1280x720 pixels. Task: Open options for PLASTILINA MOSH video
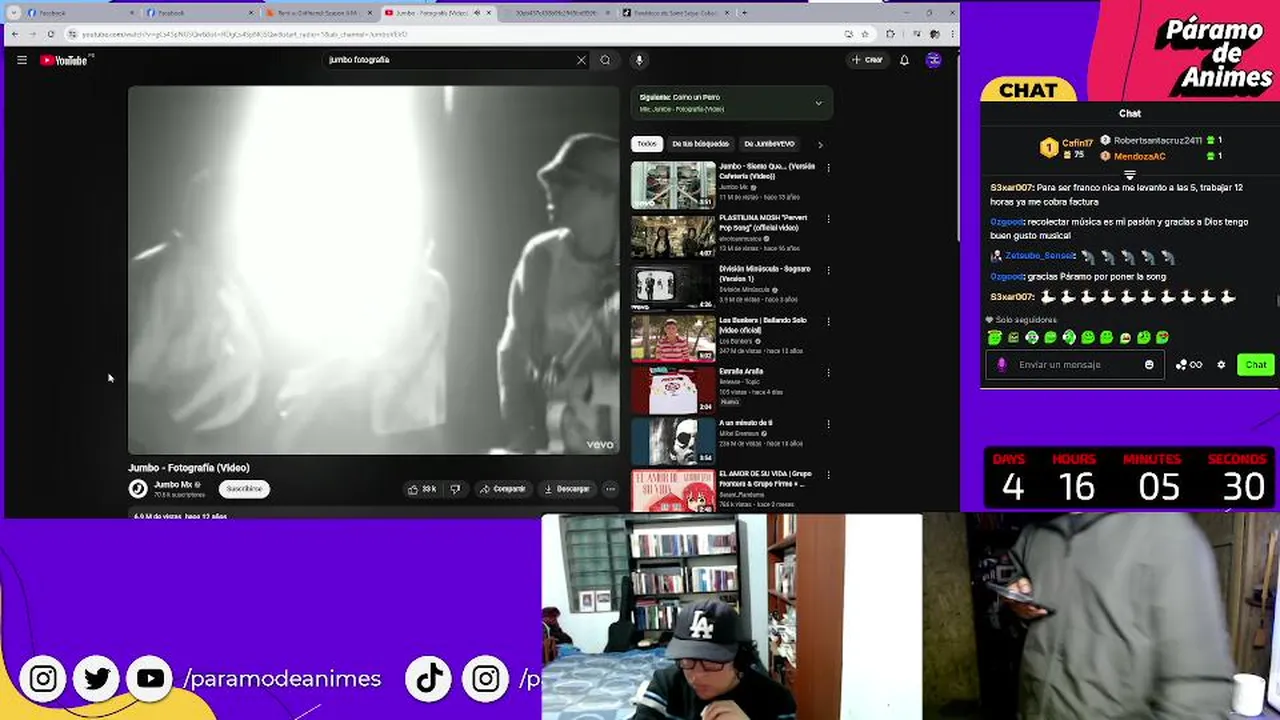click(828, 218)
